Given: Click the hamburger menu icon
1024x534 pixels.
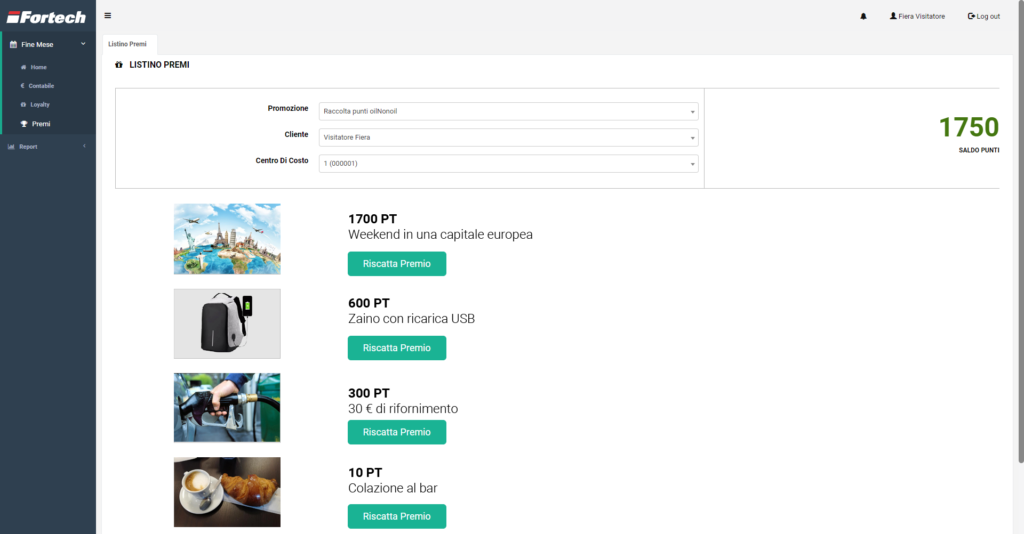Looking at the screenshot, I should pyautogui.click(x=108, y=16).
